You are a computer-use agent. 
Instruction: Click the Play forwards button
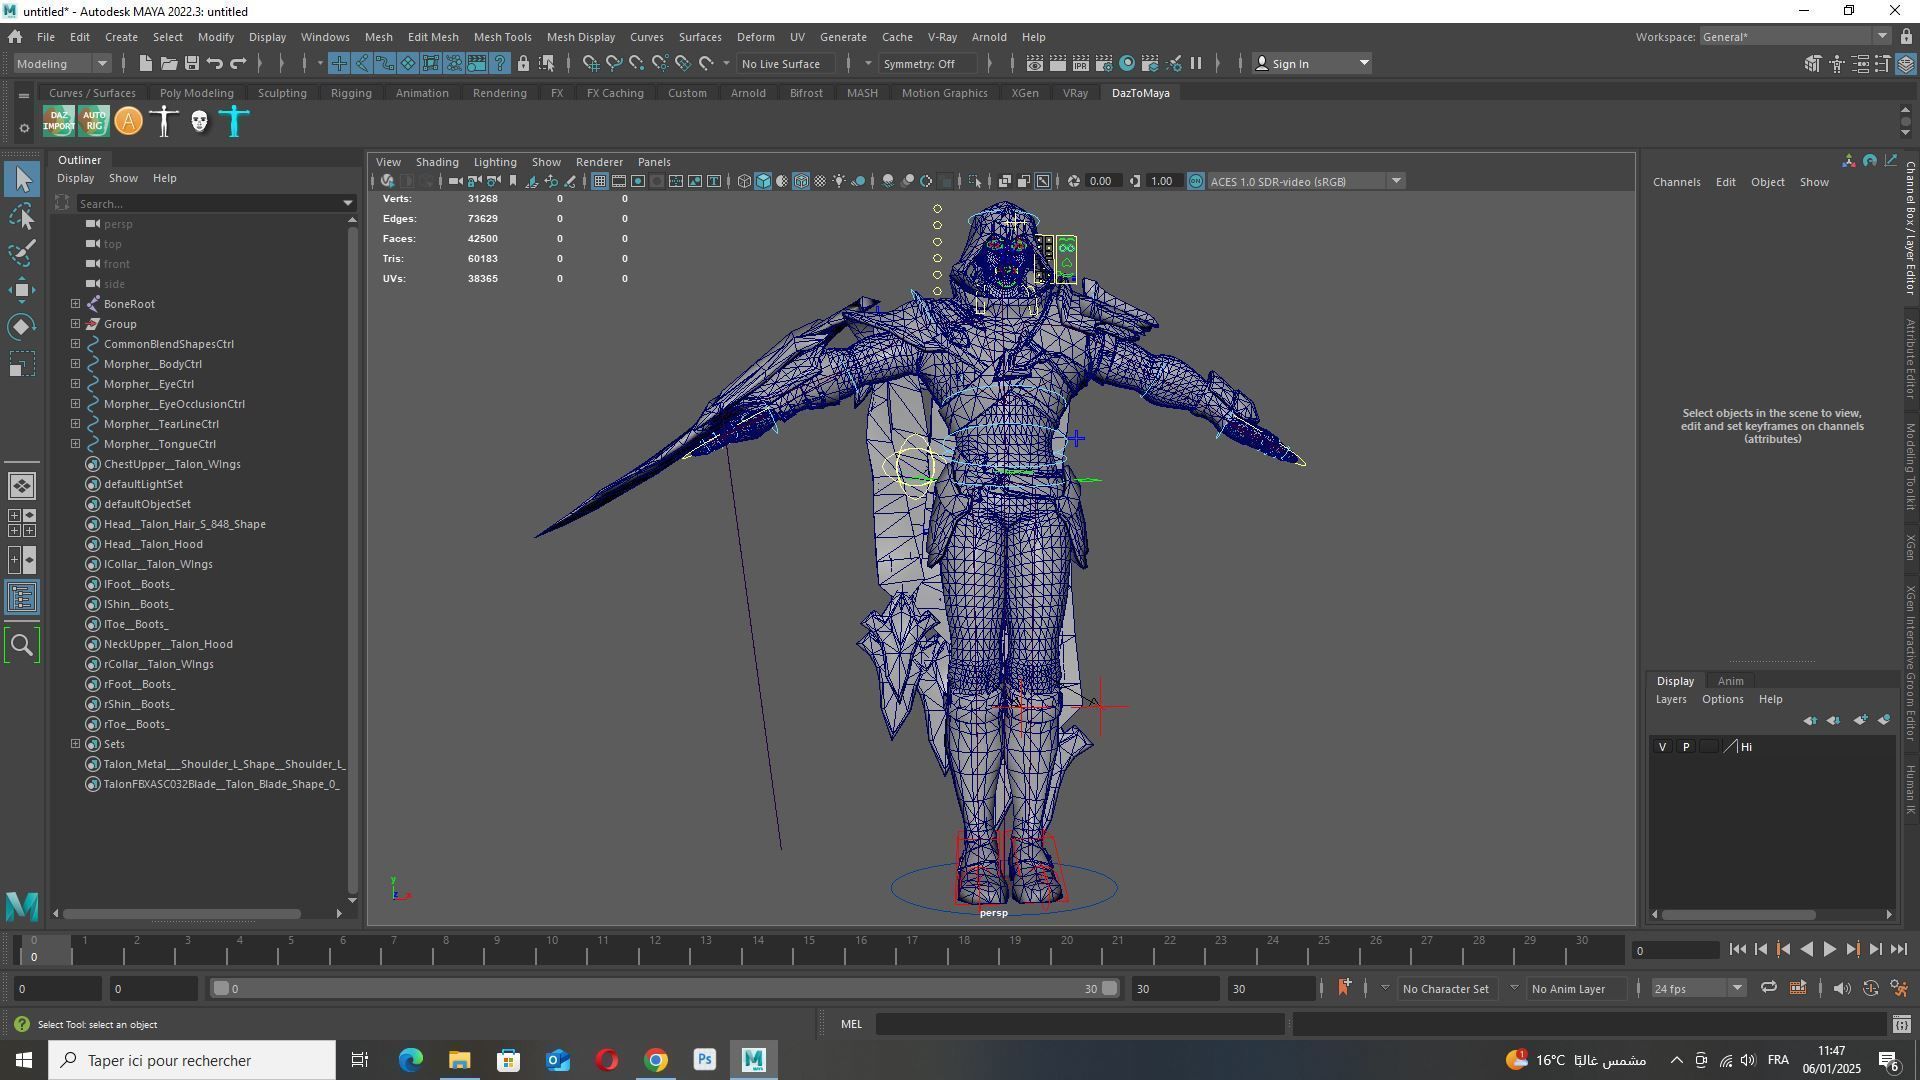tap(1829, 950)
